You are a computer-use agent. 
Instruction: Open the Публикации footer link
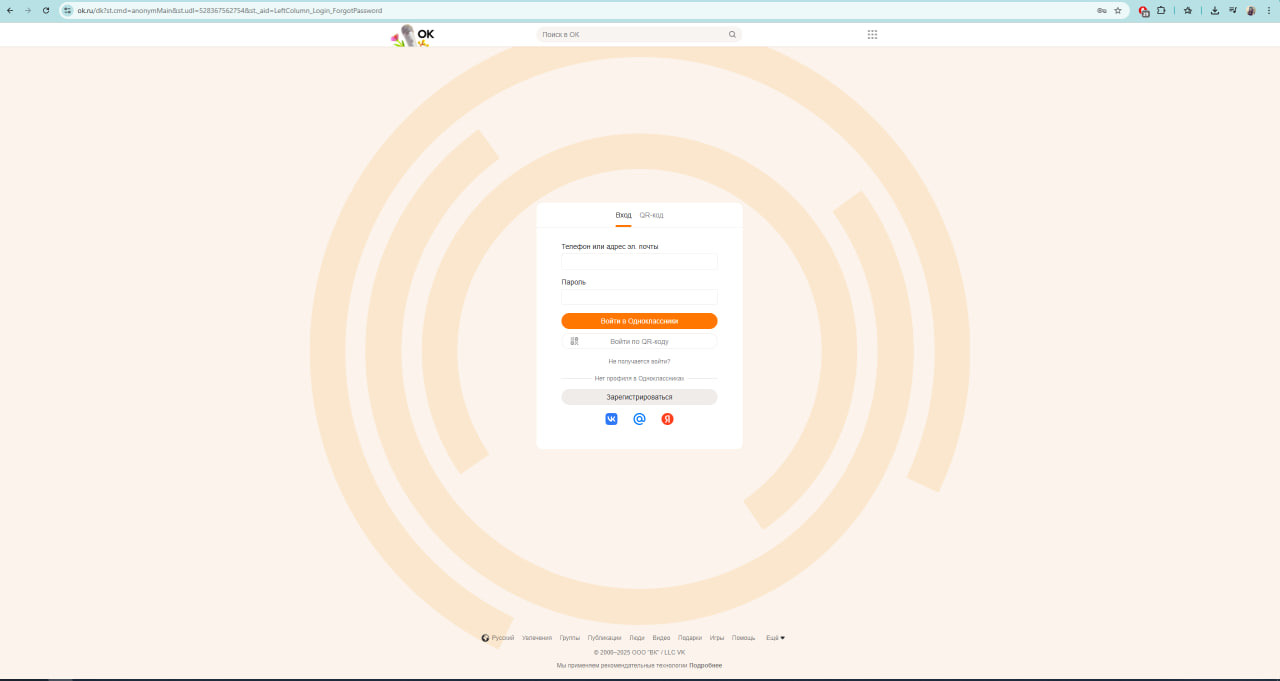(x=604, y=638)
